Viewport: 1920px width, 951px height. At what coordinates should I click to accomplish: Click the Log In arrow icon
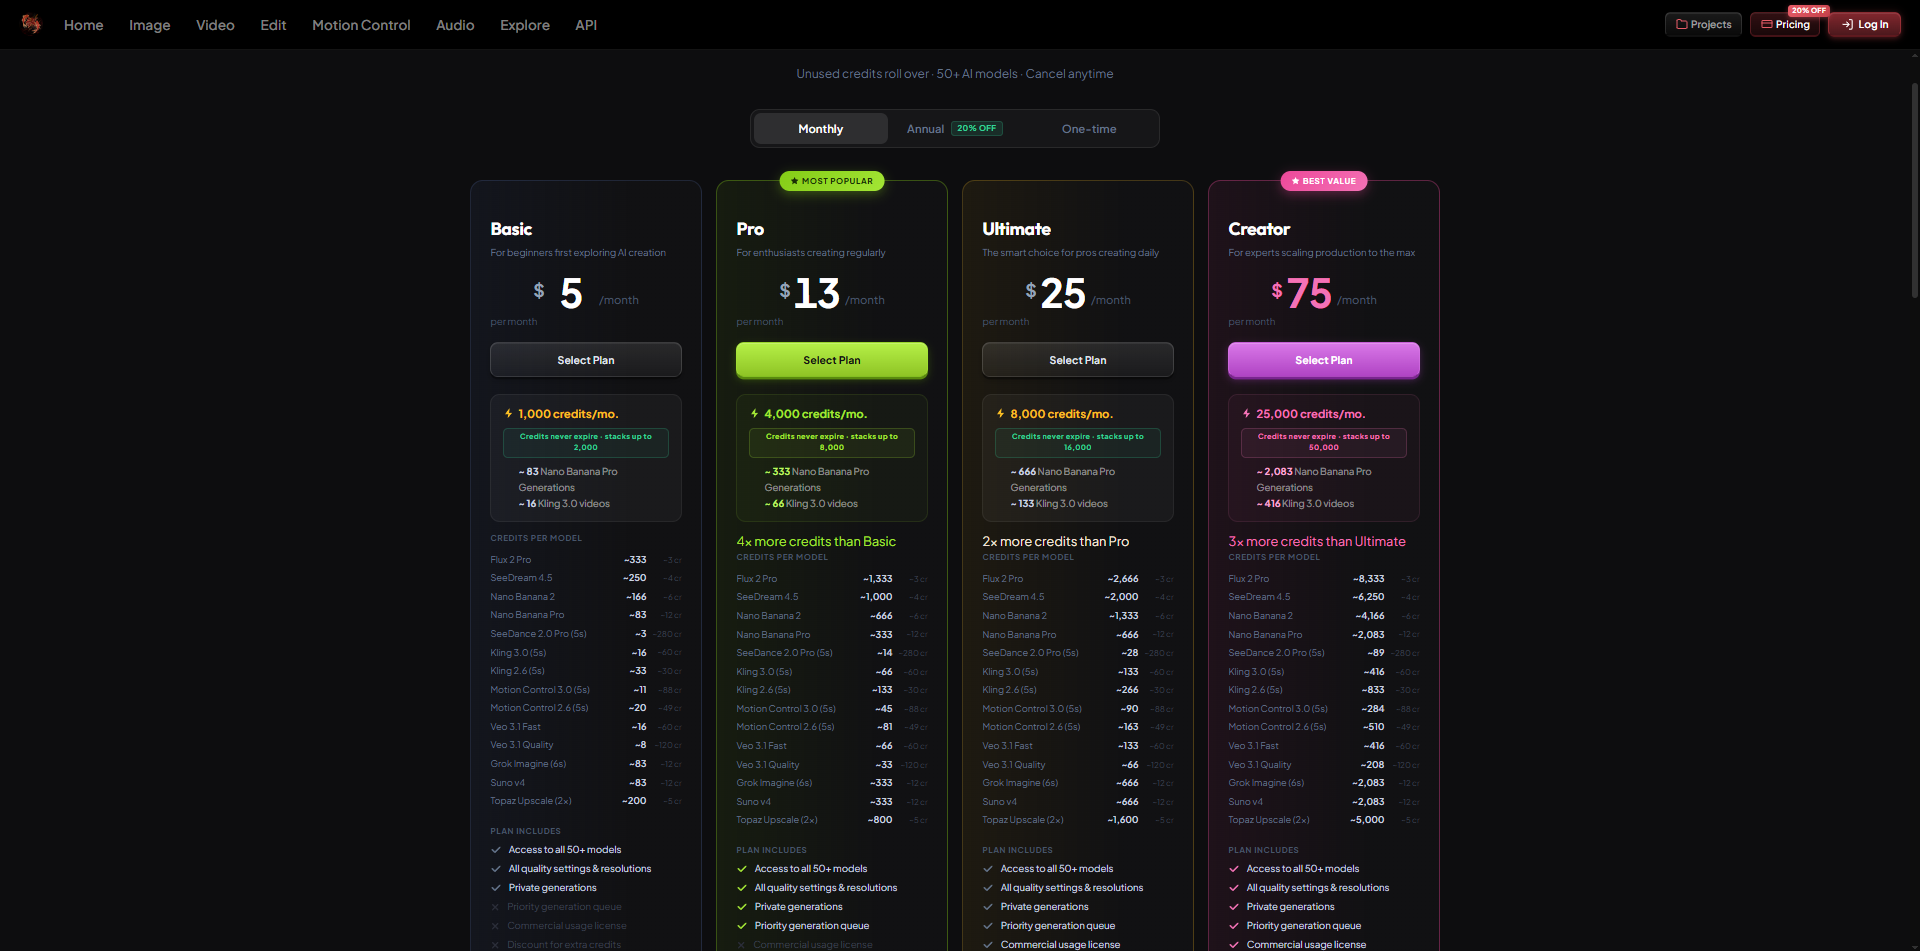click(x=1847, y=24)
